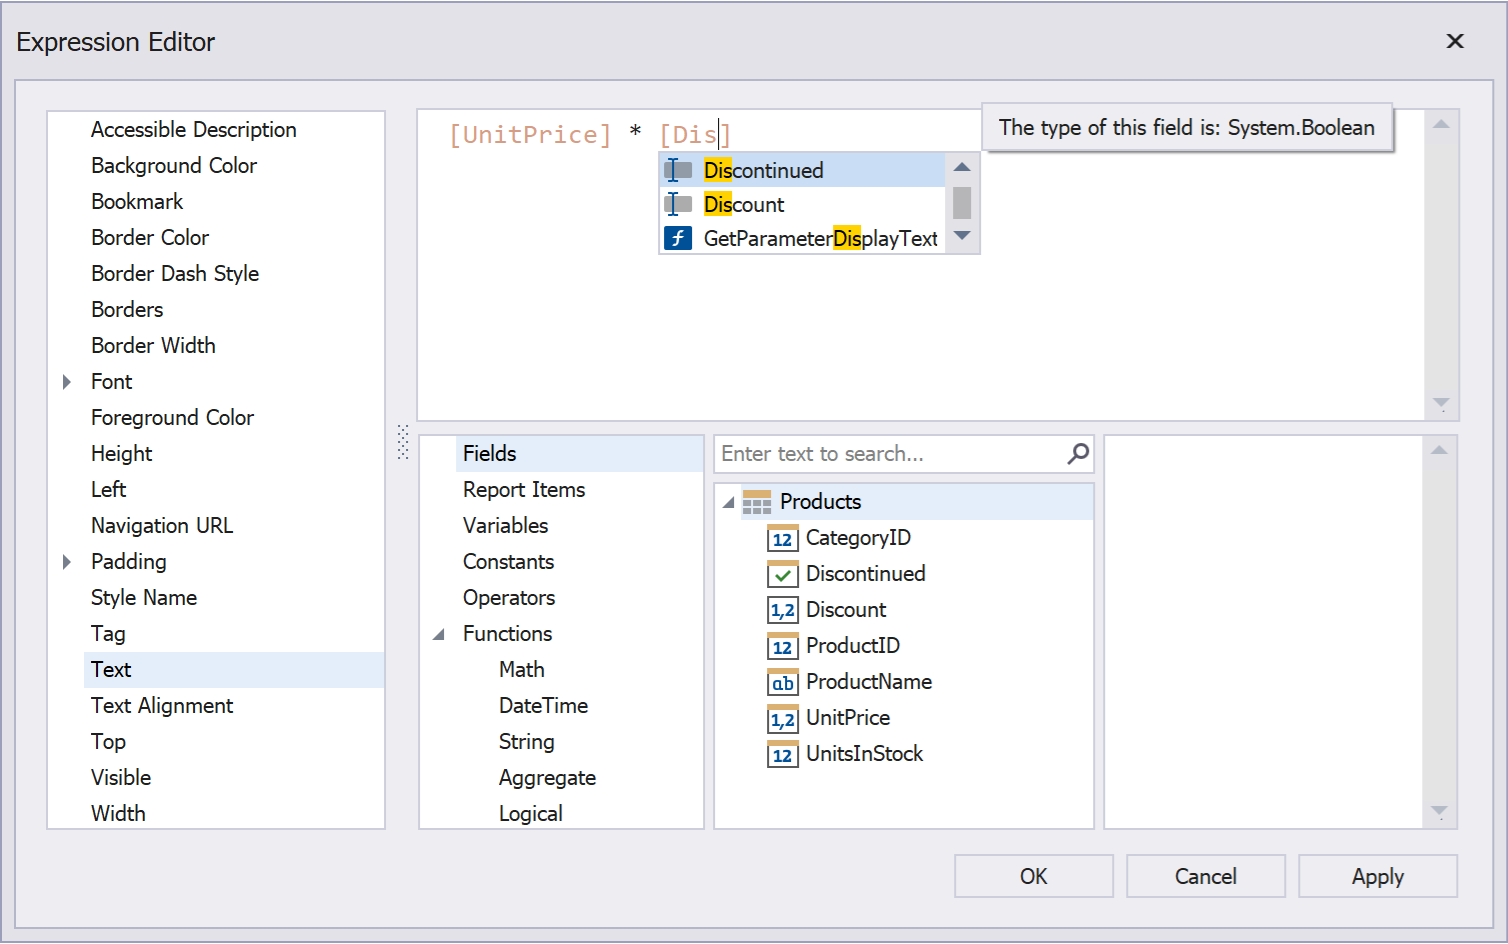Select Discontinued in autocomplete list
Viewport: 1508px width, 944px height.
pos(764,171)
